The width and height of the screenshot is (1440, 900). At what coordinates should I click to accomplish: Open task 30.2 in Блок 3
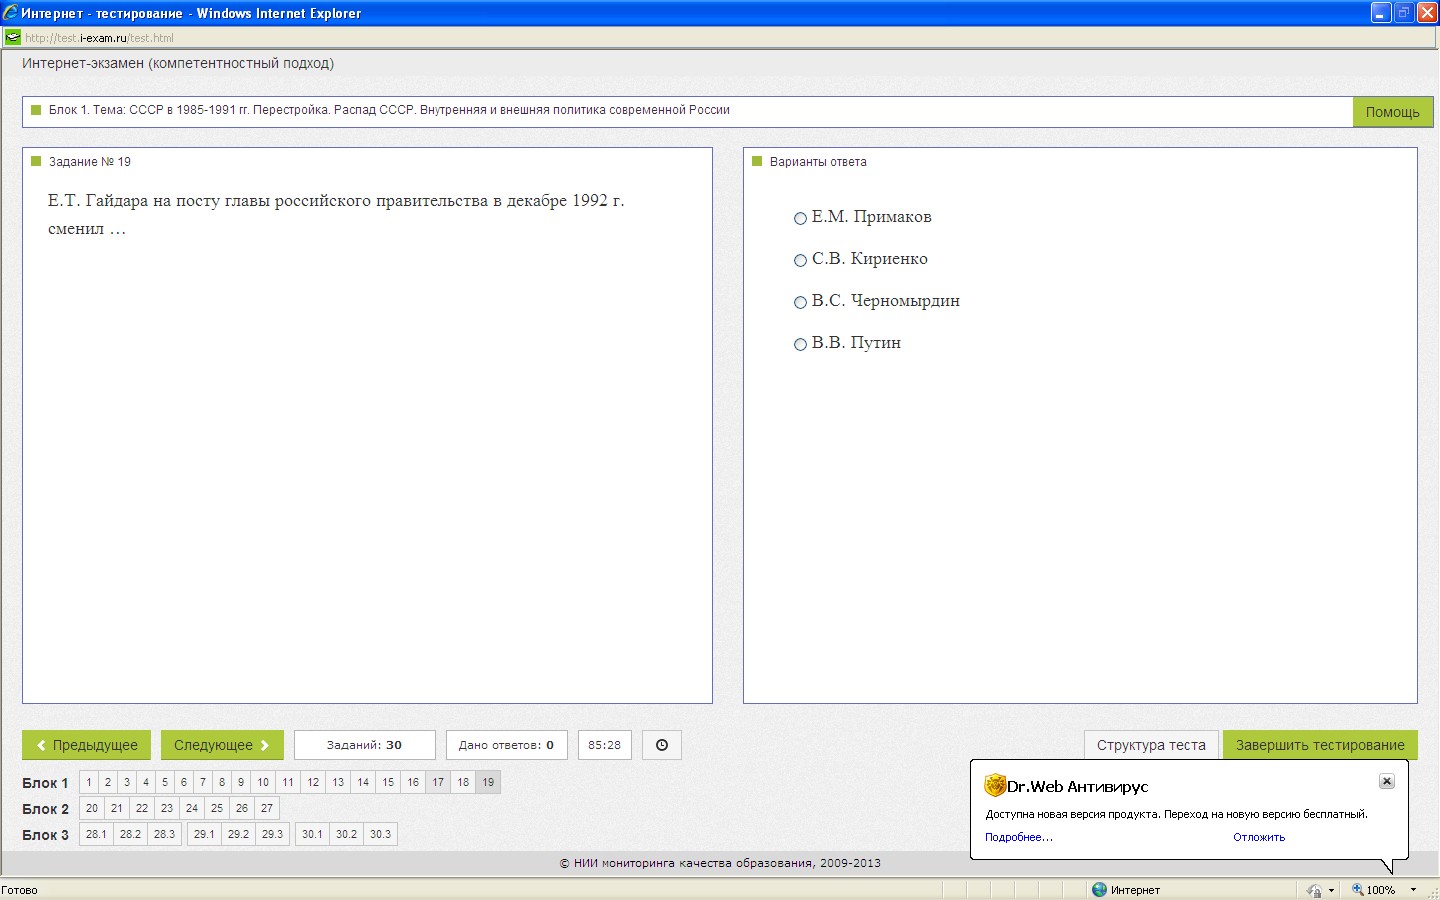[x=346, y=834]
